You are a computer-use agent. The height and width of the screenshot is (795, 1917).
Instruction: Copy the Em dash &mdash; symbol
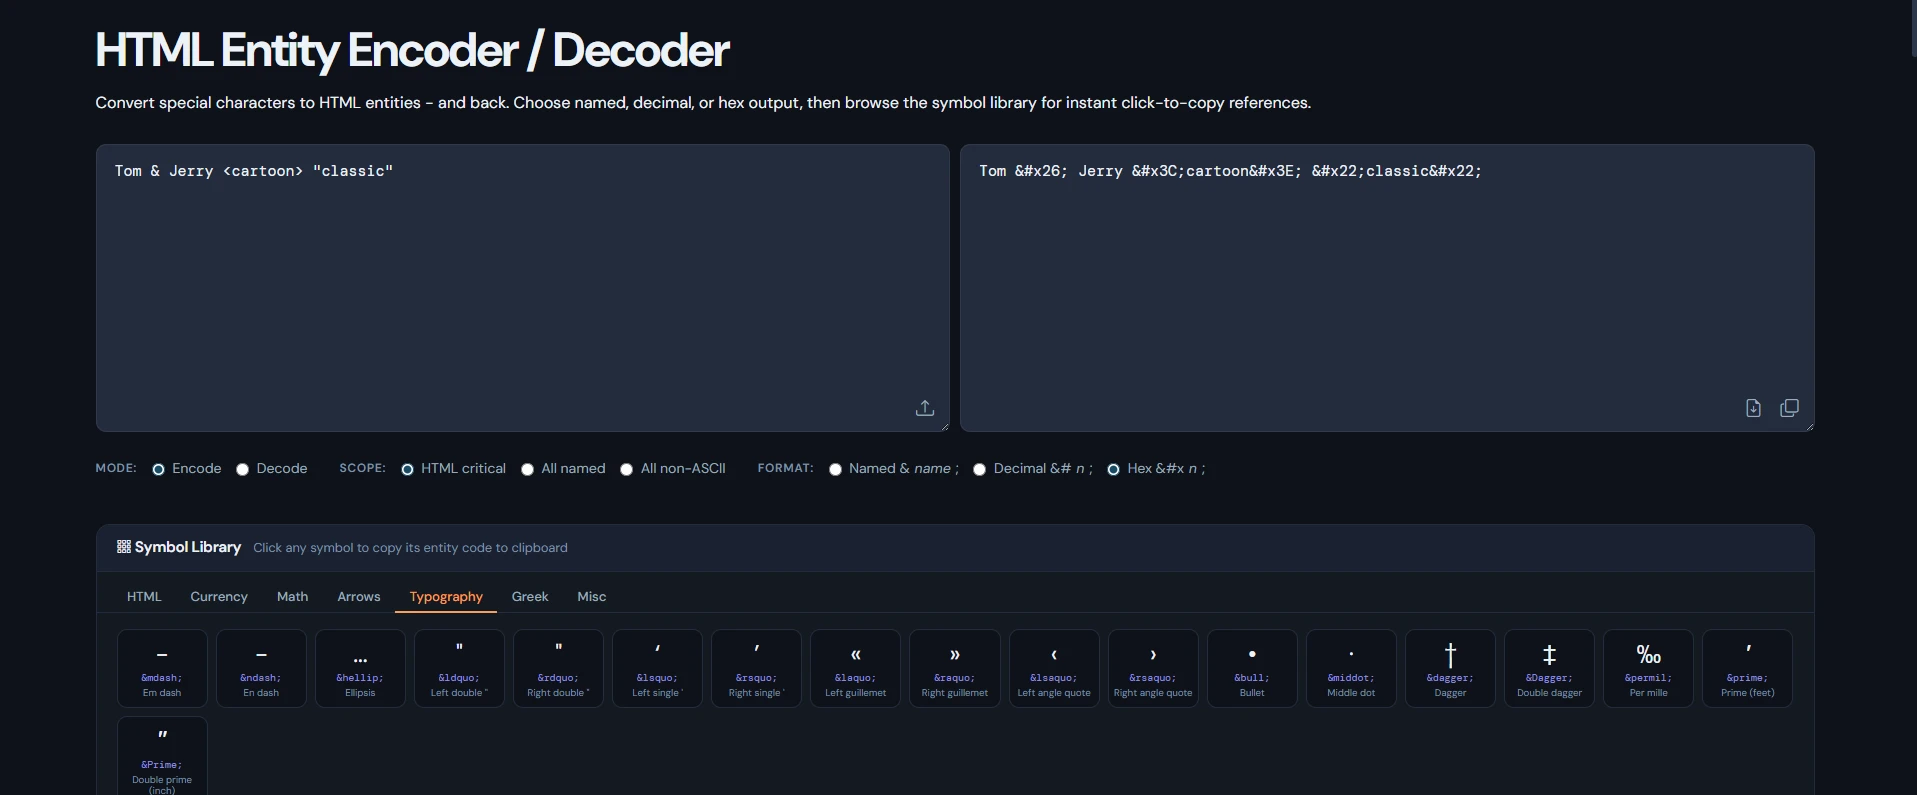(162, 668)
